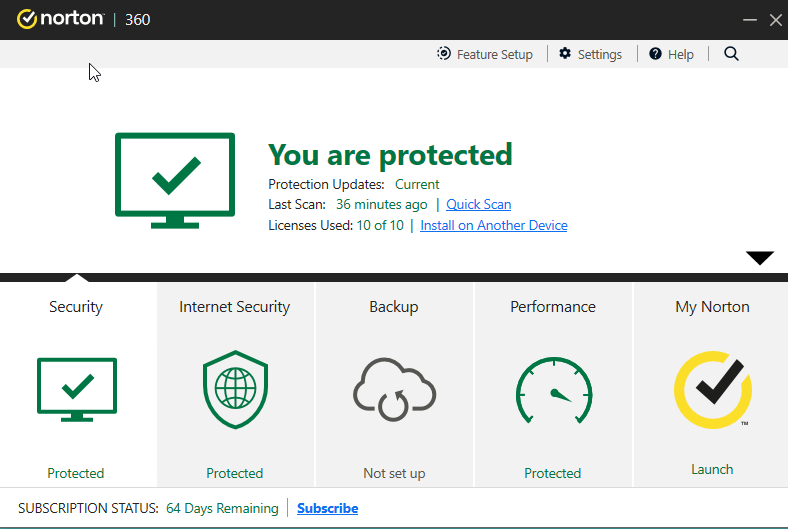
Task: Select the Backup tab label
Action: point(394,307)
